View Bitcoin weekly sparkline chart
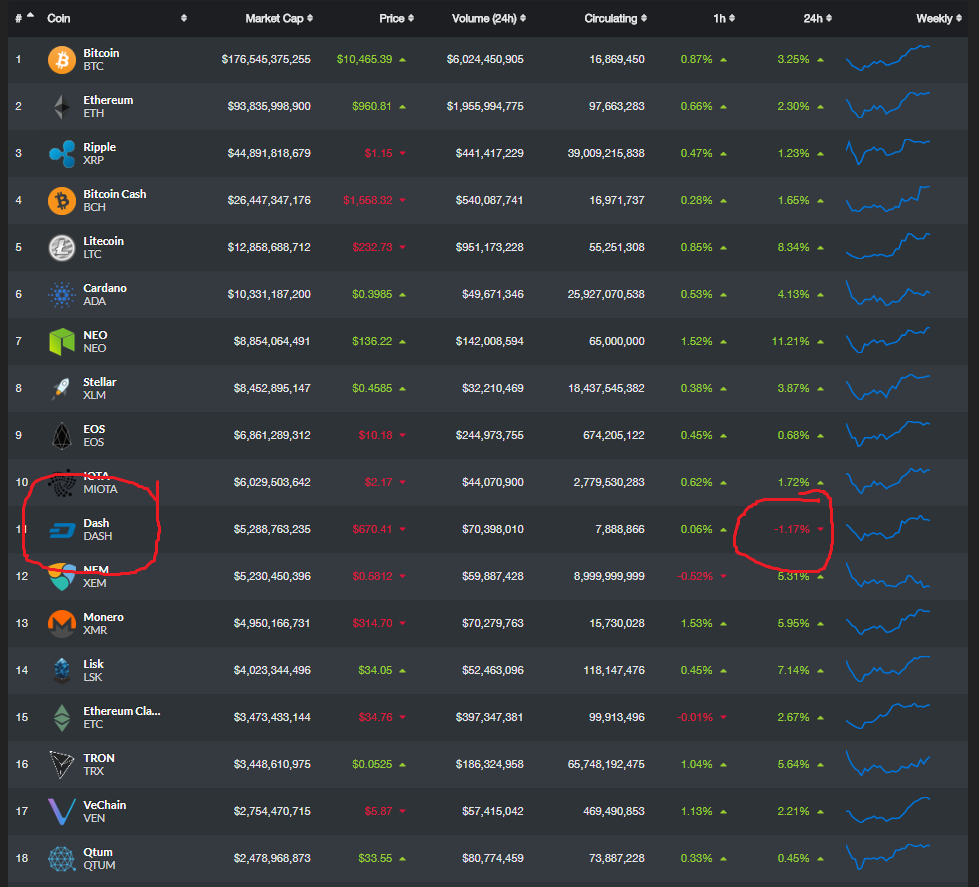Image resolution: width=979 pixels, height=887 pixels. click(x=888, y=57)
